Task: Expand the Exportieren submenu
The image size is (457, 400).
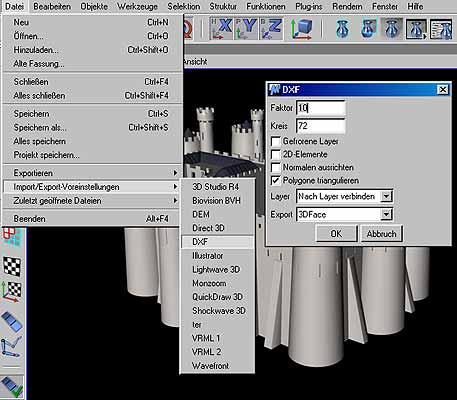Action: [x=92, y=173]
